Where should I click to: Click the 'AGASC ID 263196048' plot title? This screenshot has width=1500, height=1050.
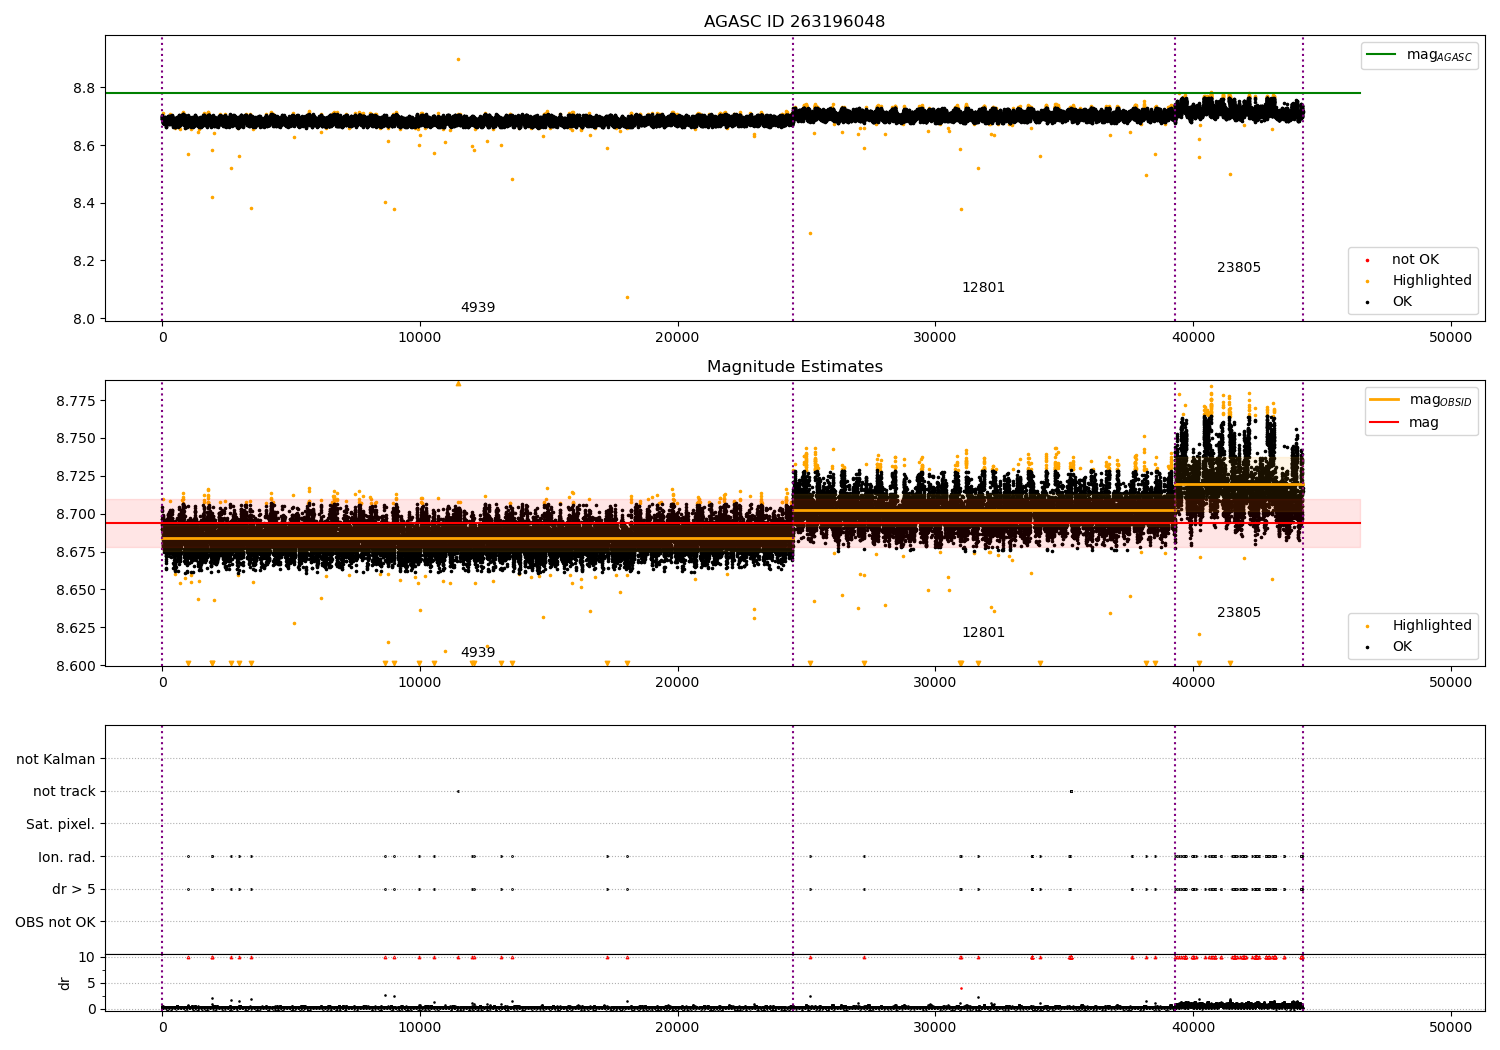tap(794, 22)
